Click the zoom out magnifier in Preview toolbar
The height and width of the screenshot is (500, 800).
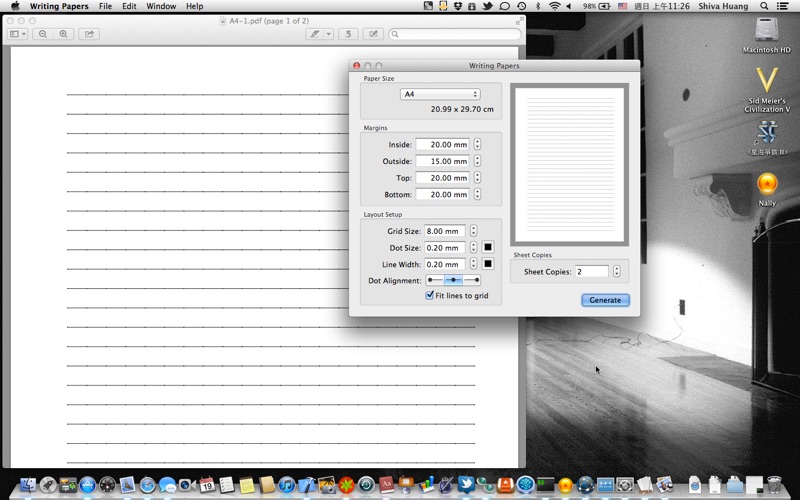43,34
